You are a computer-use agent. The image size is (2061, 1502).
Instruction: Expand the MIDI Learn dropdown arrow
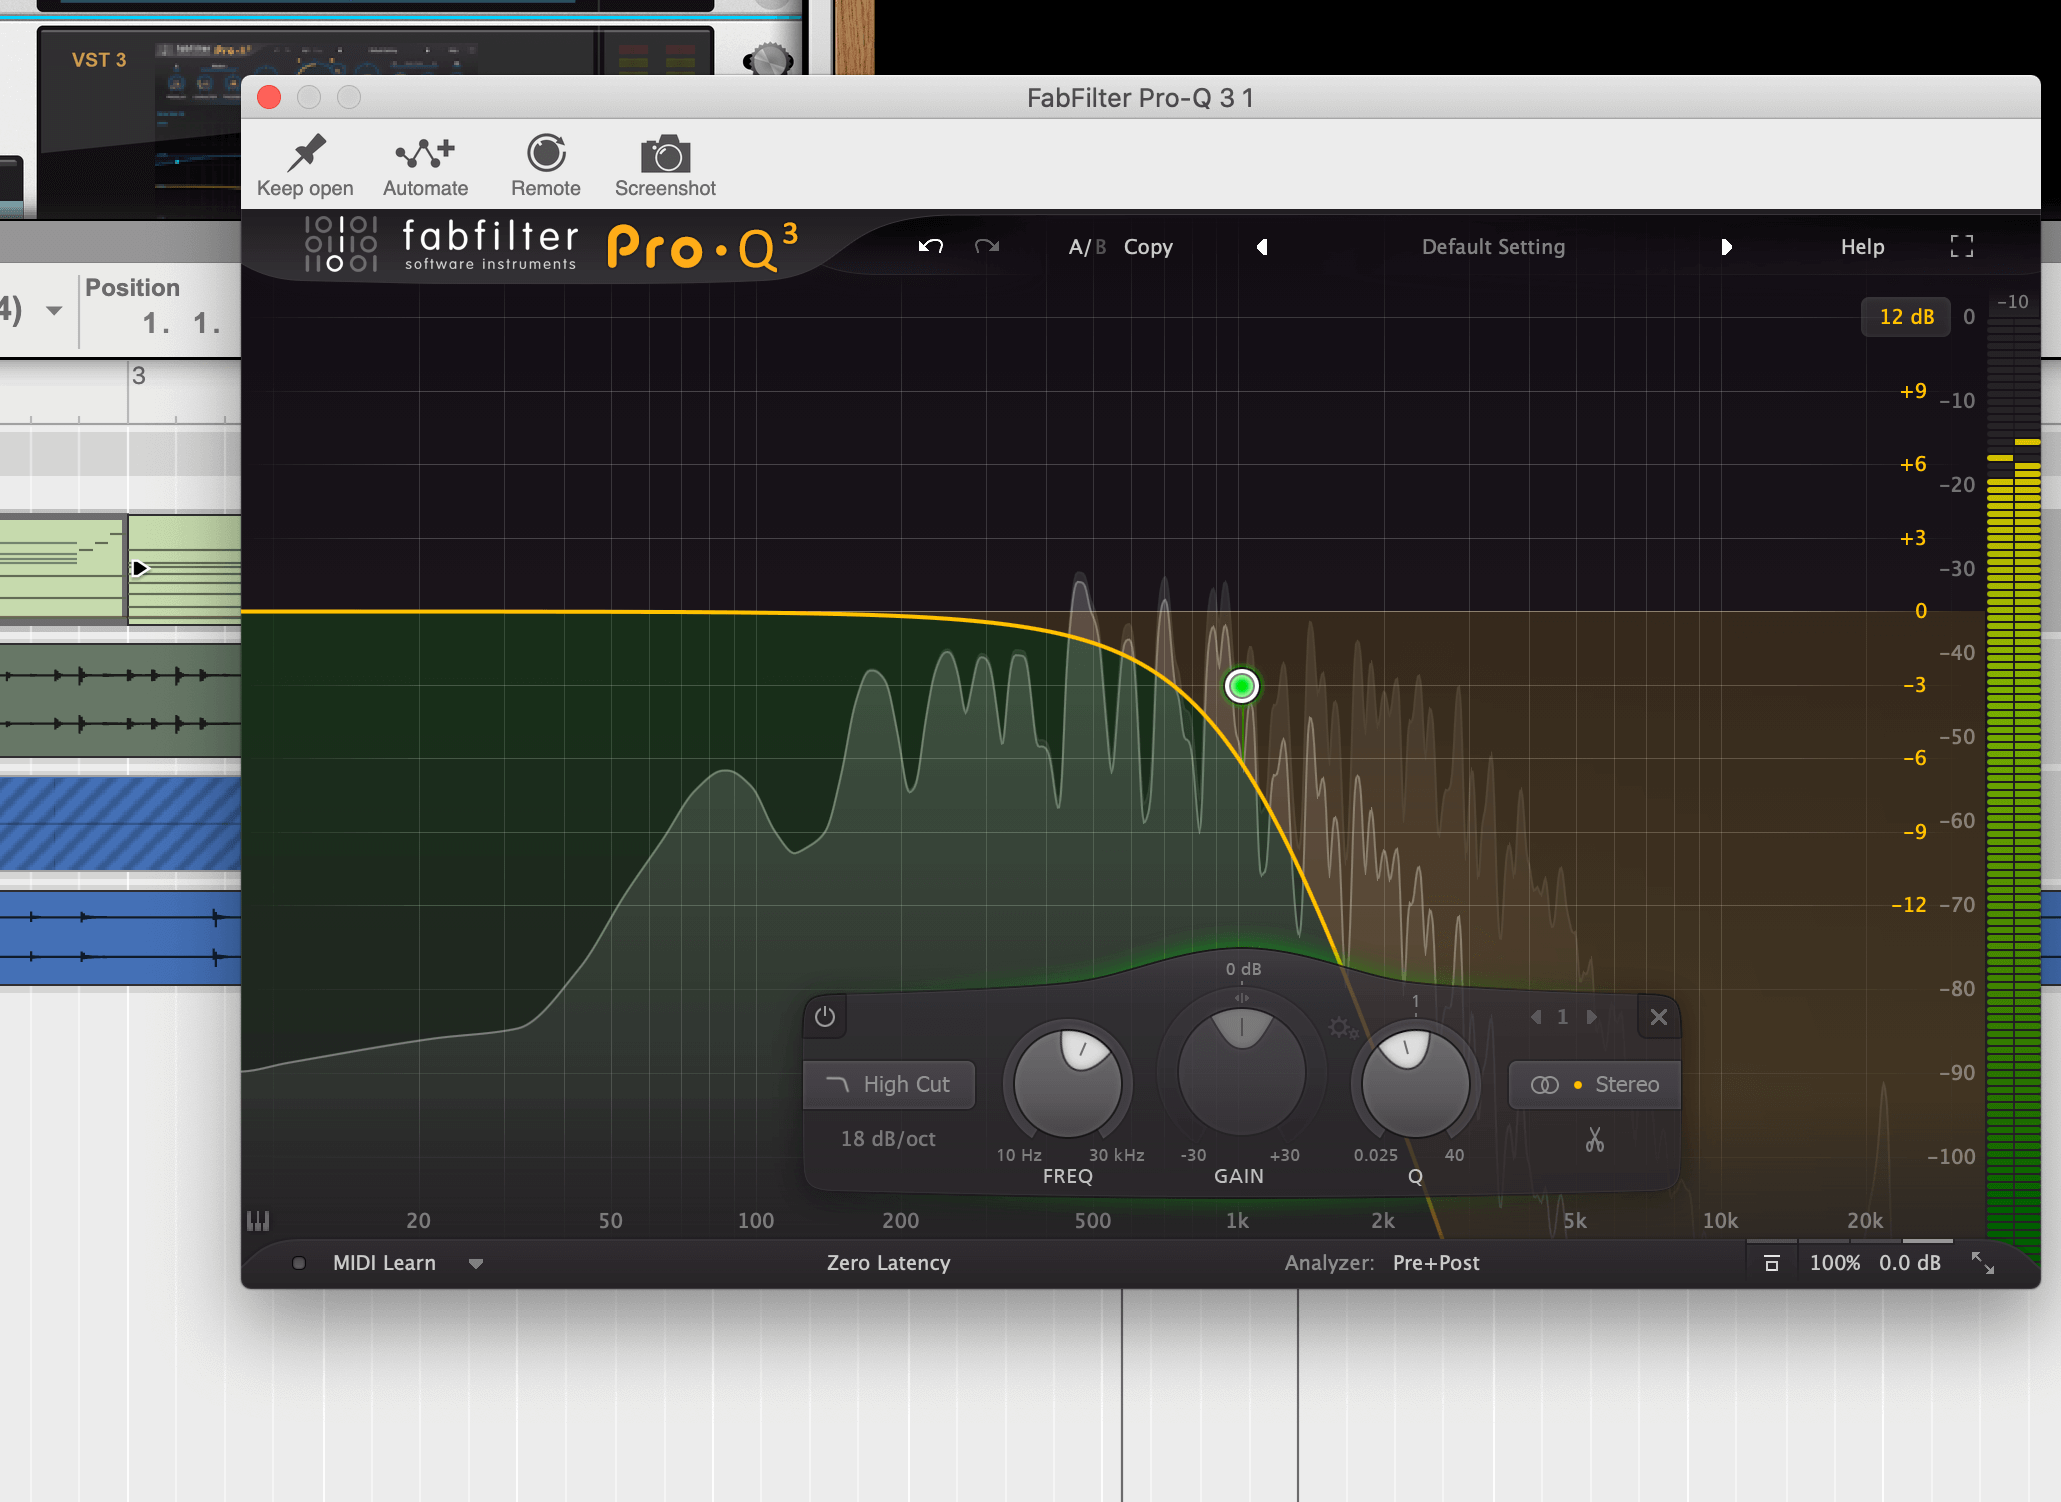[476, 1264]
